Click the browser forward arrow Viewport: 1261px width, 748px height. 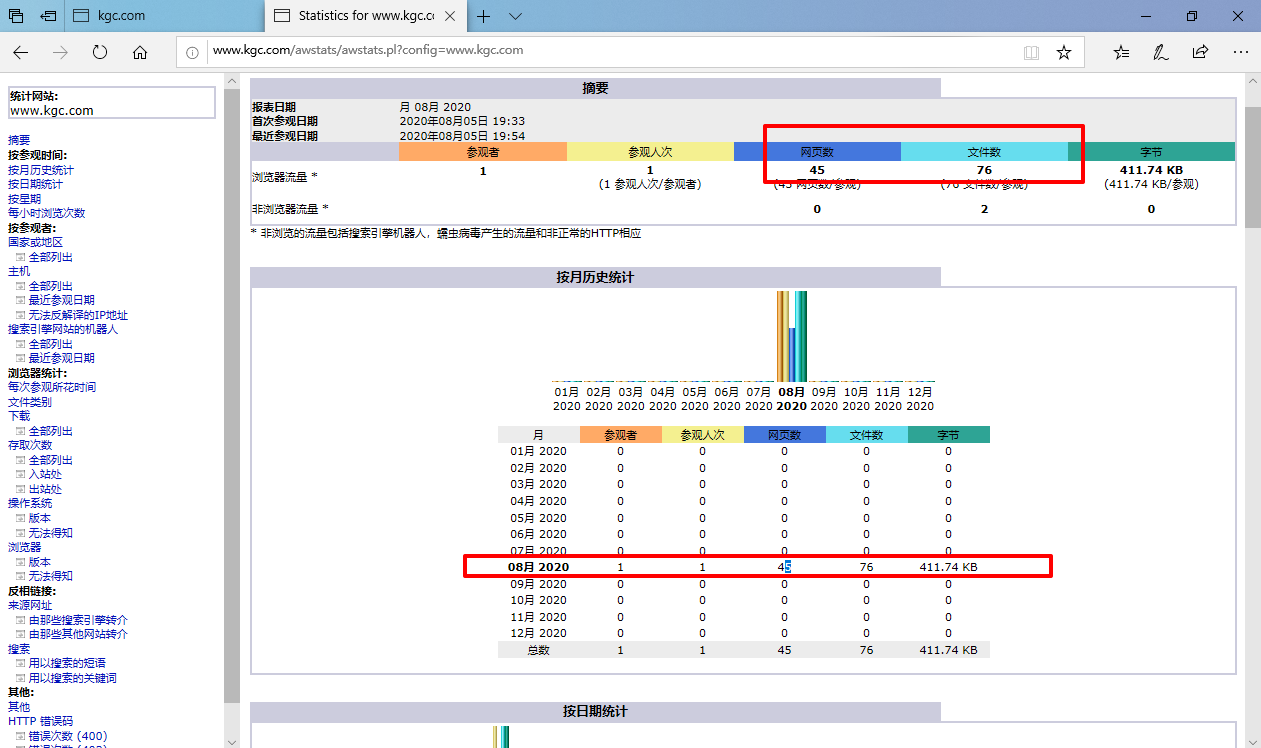coord(61,52)
